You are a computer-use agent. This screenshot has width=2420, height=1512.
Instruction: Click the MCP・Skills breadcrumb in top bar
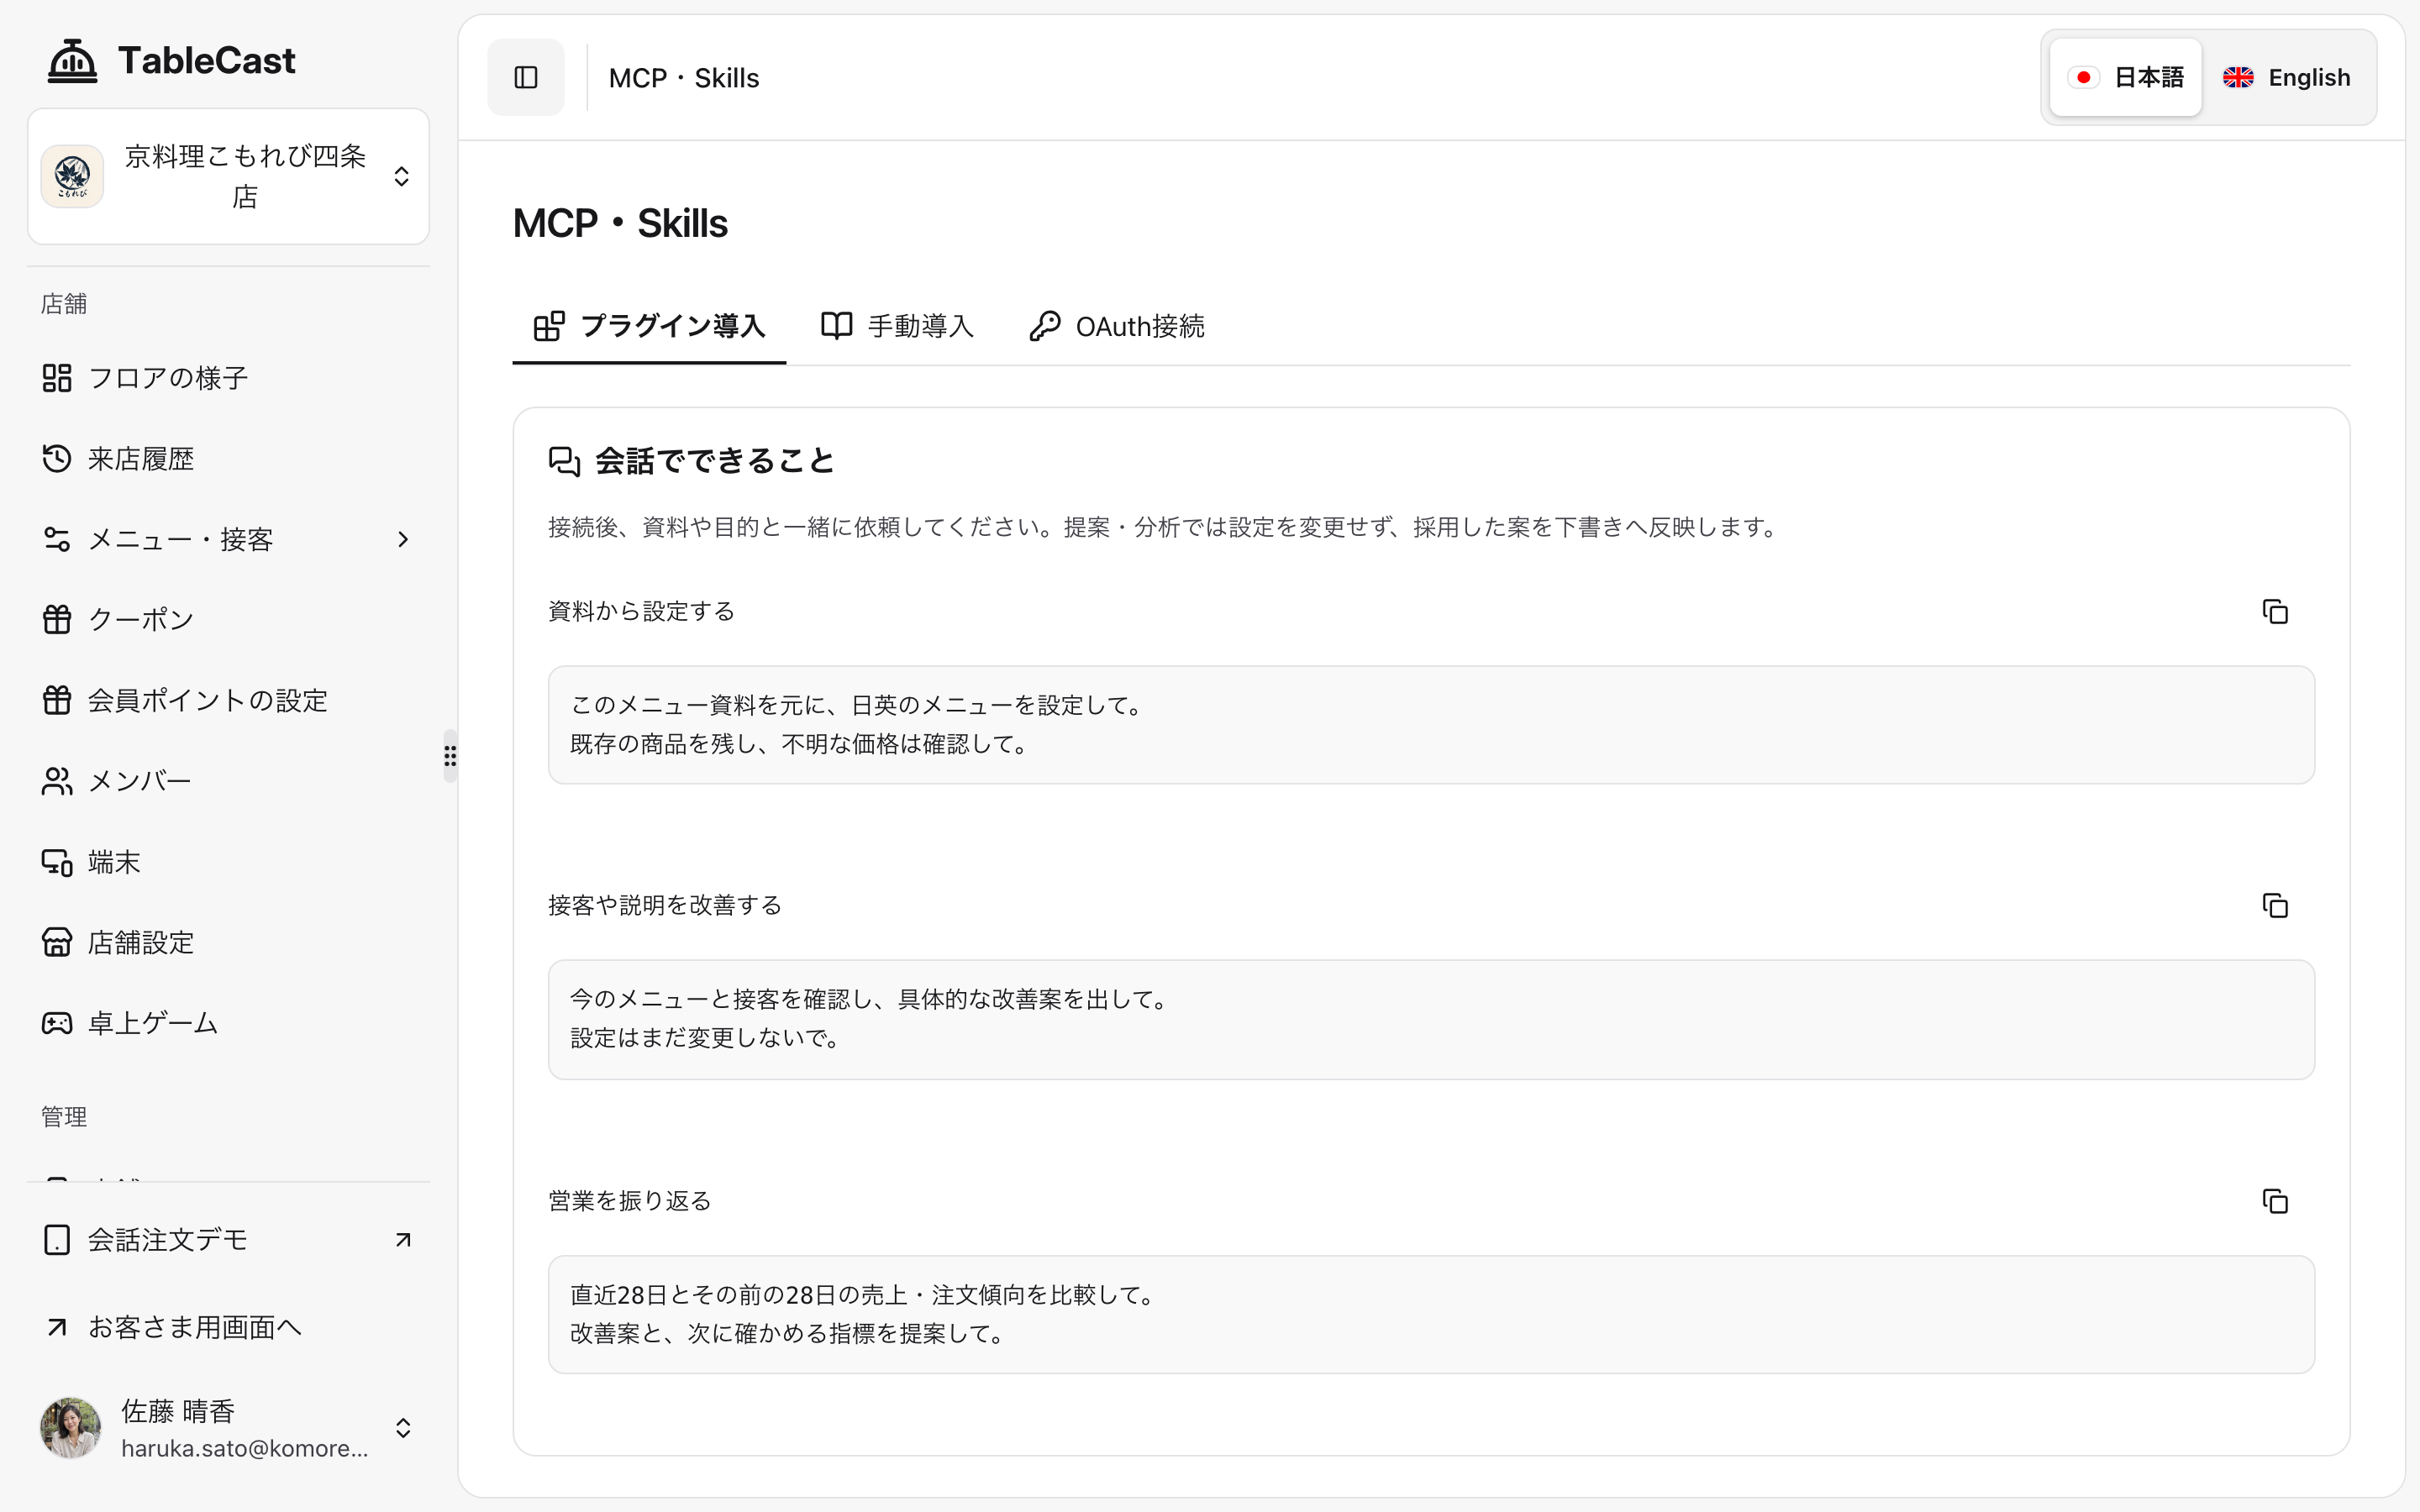click(x=684, y=78)
